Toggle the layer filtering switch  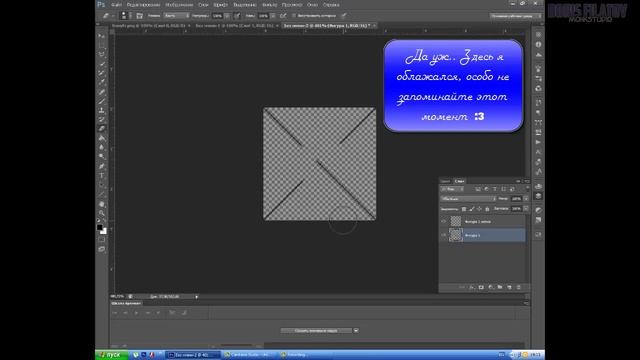point(527,189)
